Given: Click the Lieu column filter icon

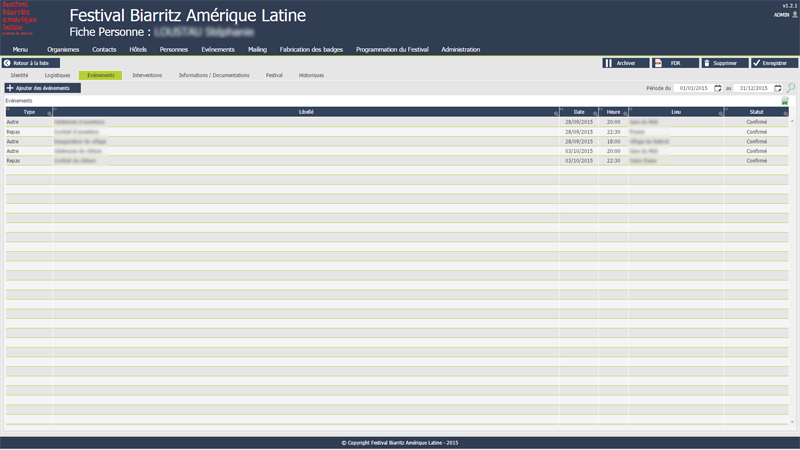Looking at the screenshot, I should [720, 113].
